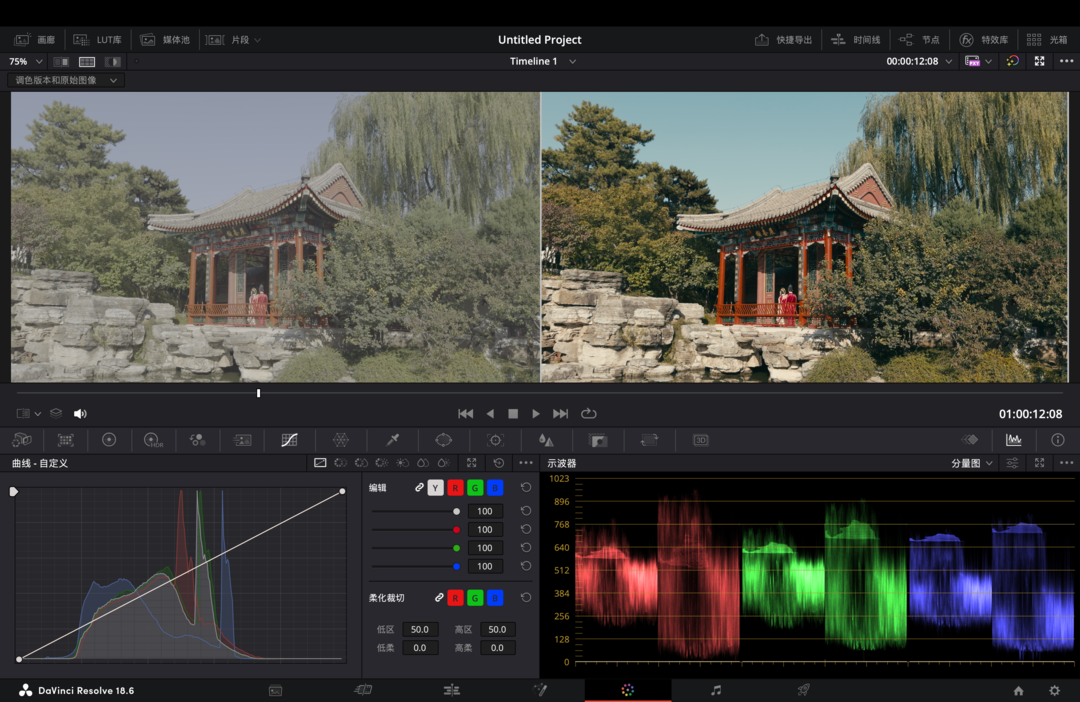Open the Color Warper palette

(x=340, y=440)
